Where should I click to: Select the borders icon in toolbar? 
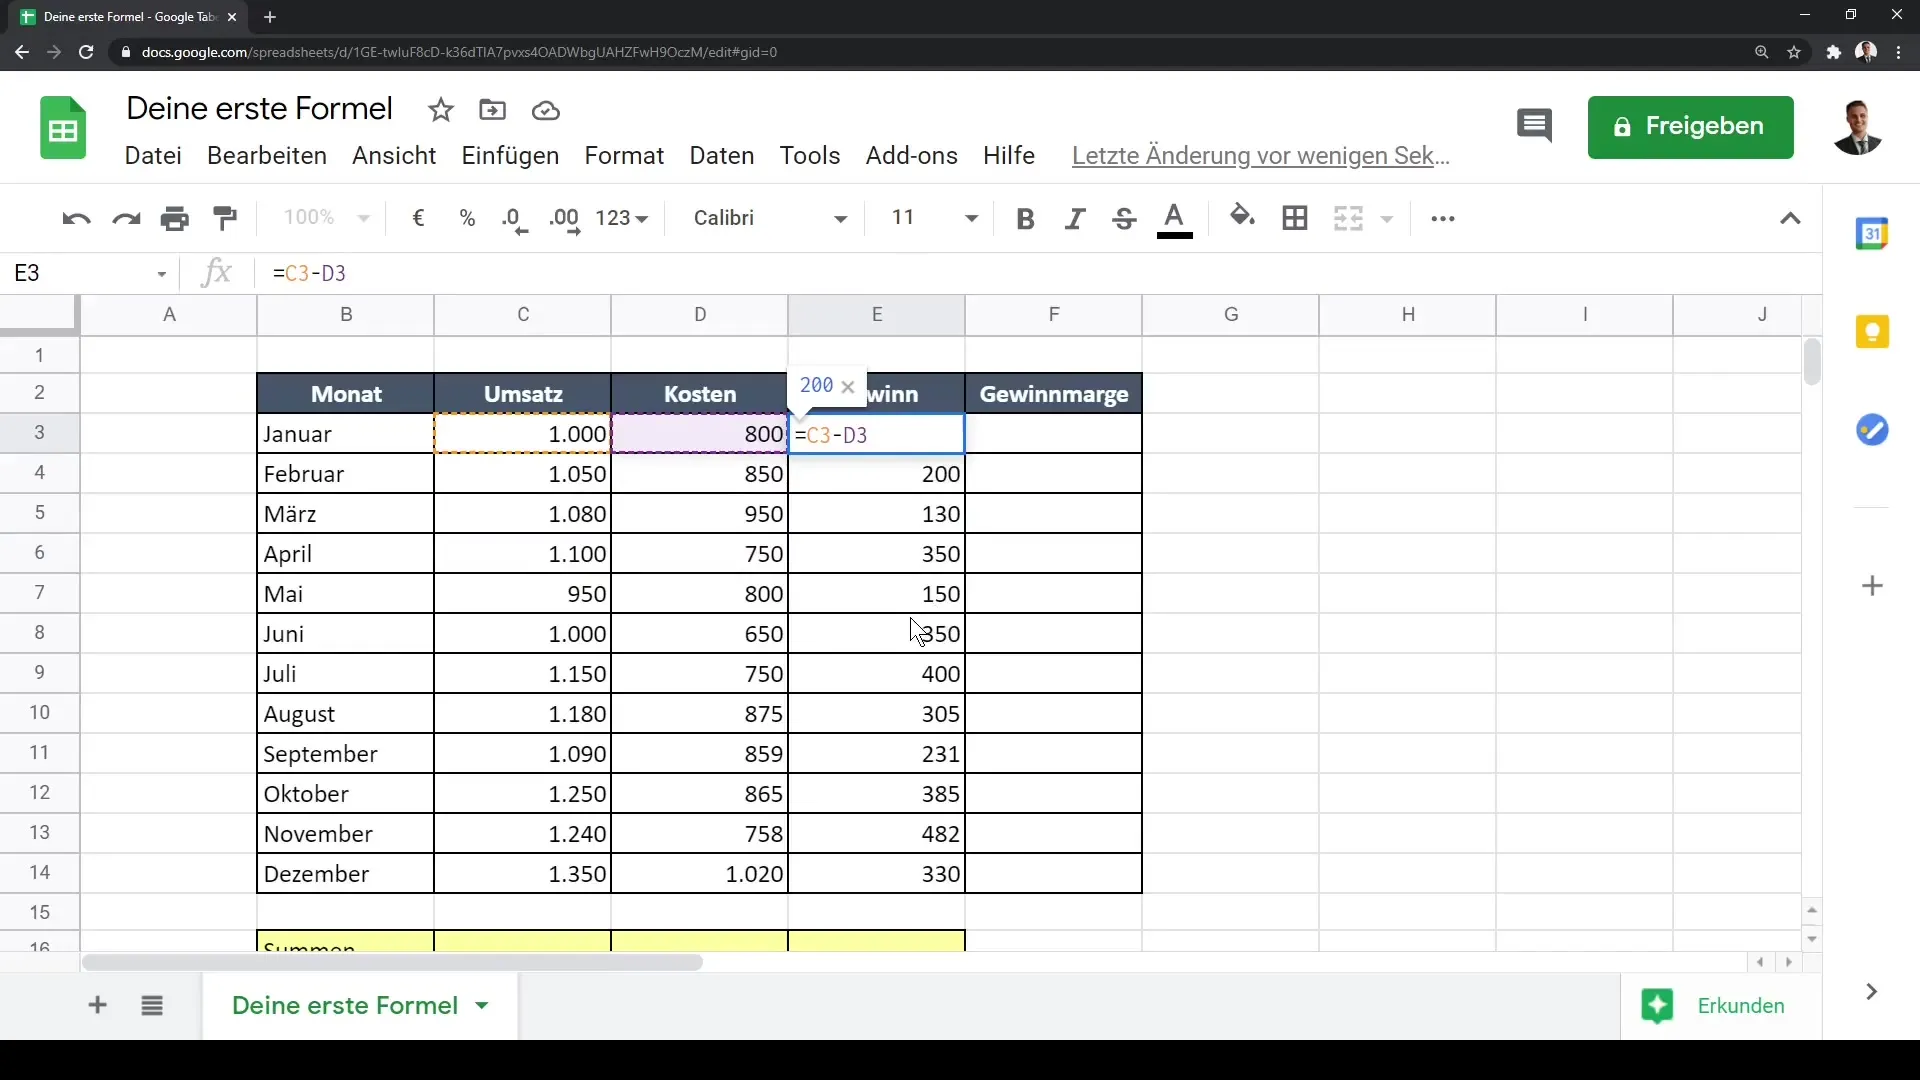pyautogui.click(x=1298, y=218)
